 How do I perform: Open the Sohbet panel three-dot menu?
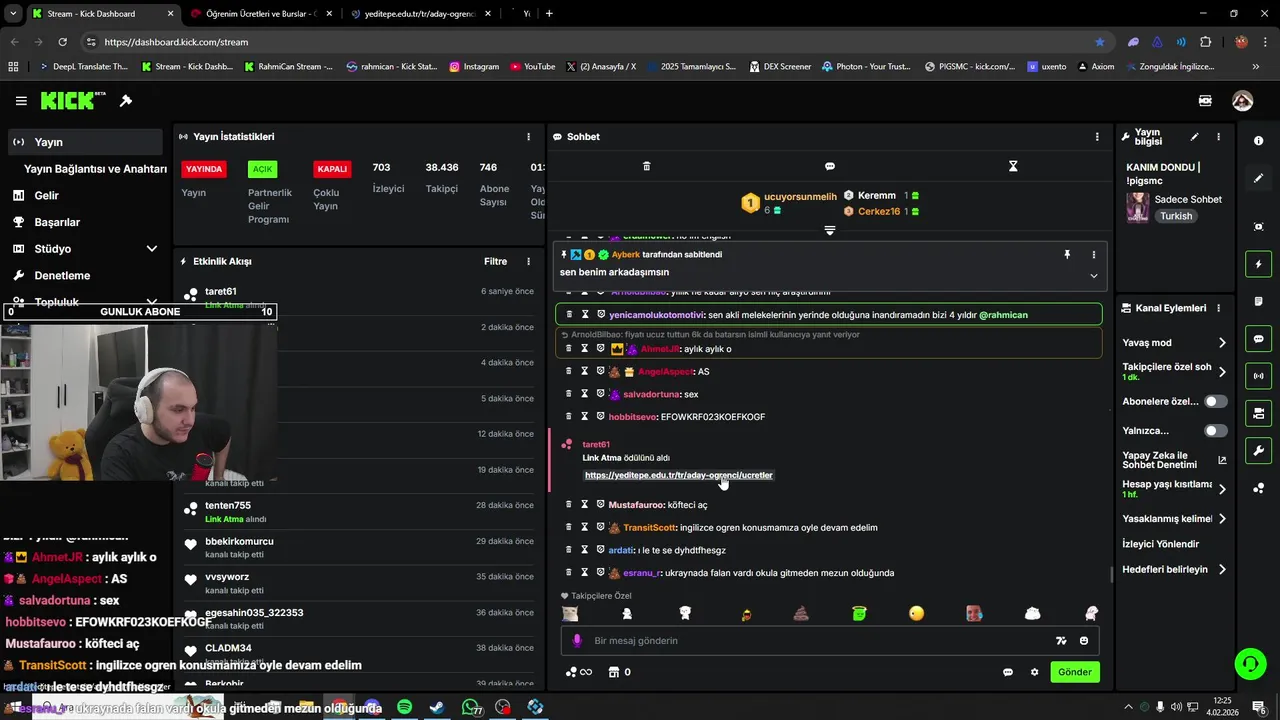coord(1097,137)
